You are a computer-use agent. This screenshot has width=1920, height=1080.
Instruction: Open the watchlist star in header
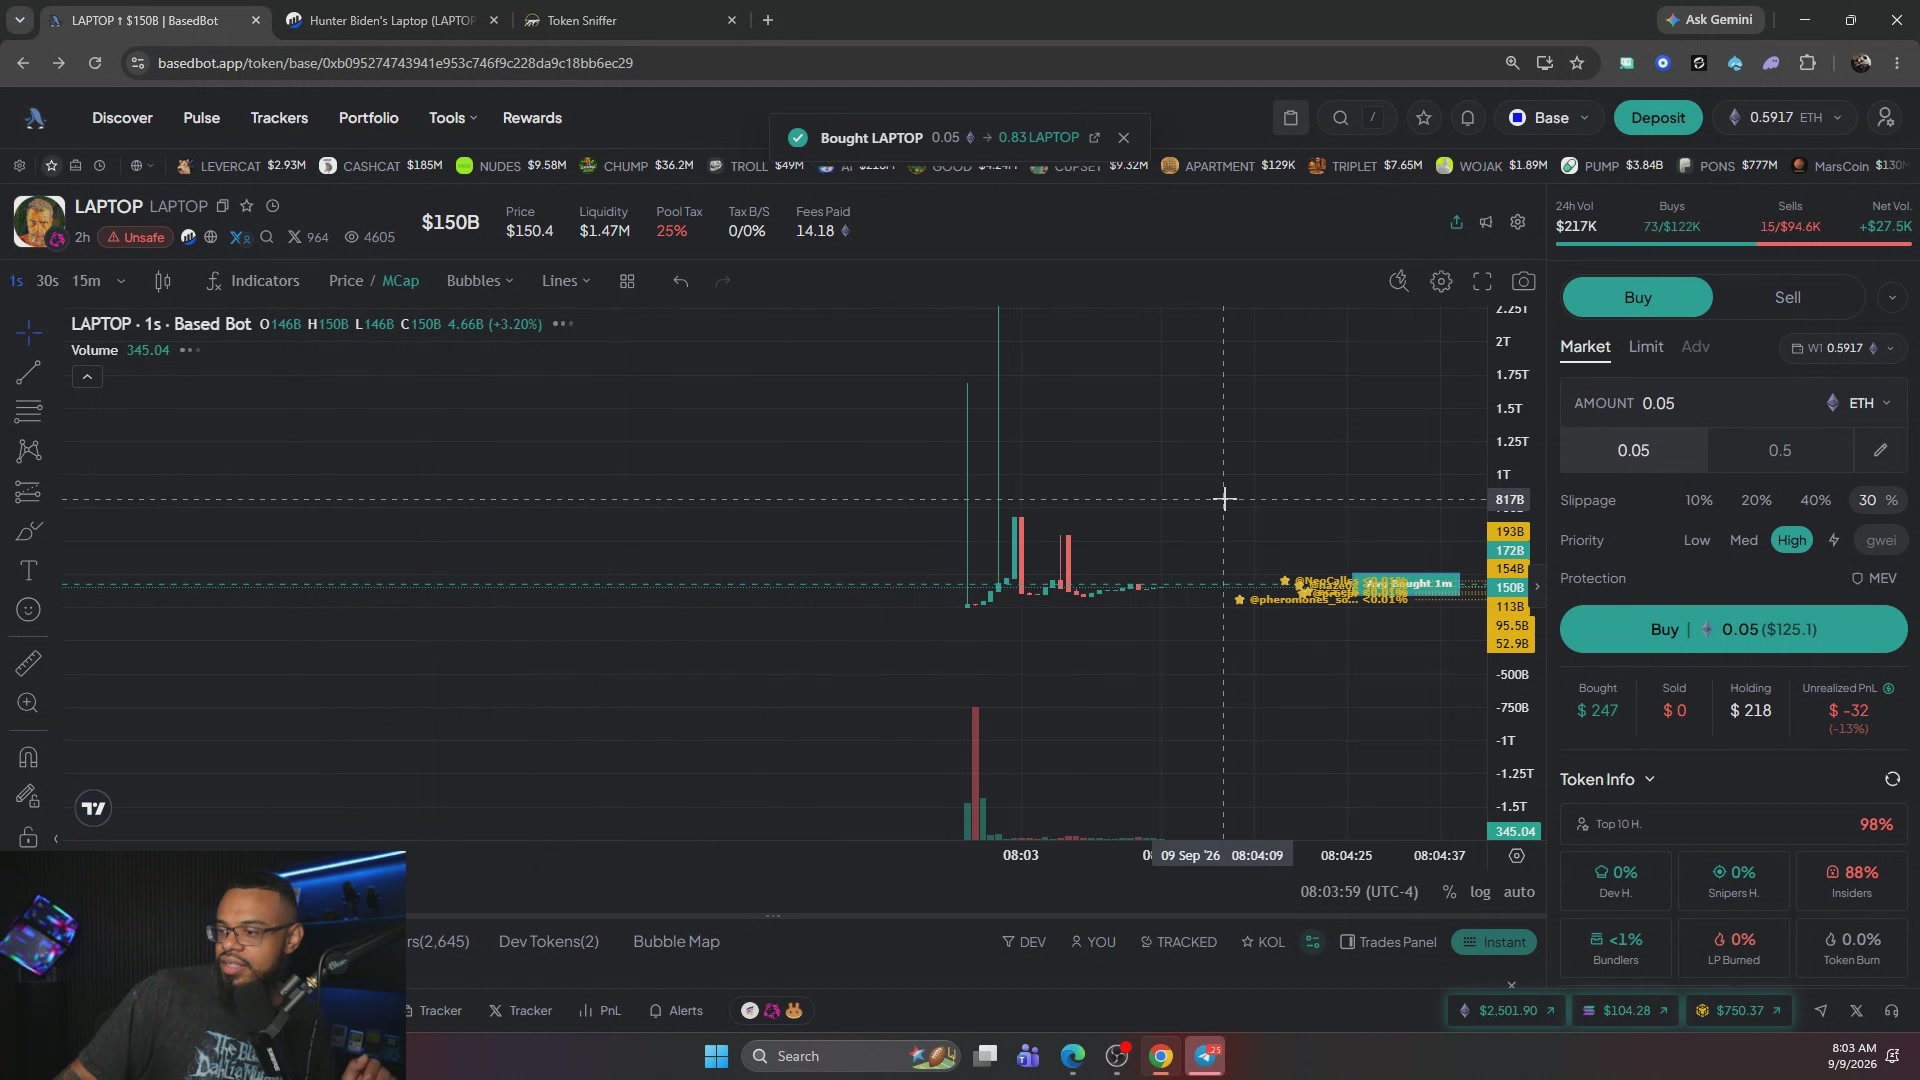point(1424,118)
